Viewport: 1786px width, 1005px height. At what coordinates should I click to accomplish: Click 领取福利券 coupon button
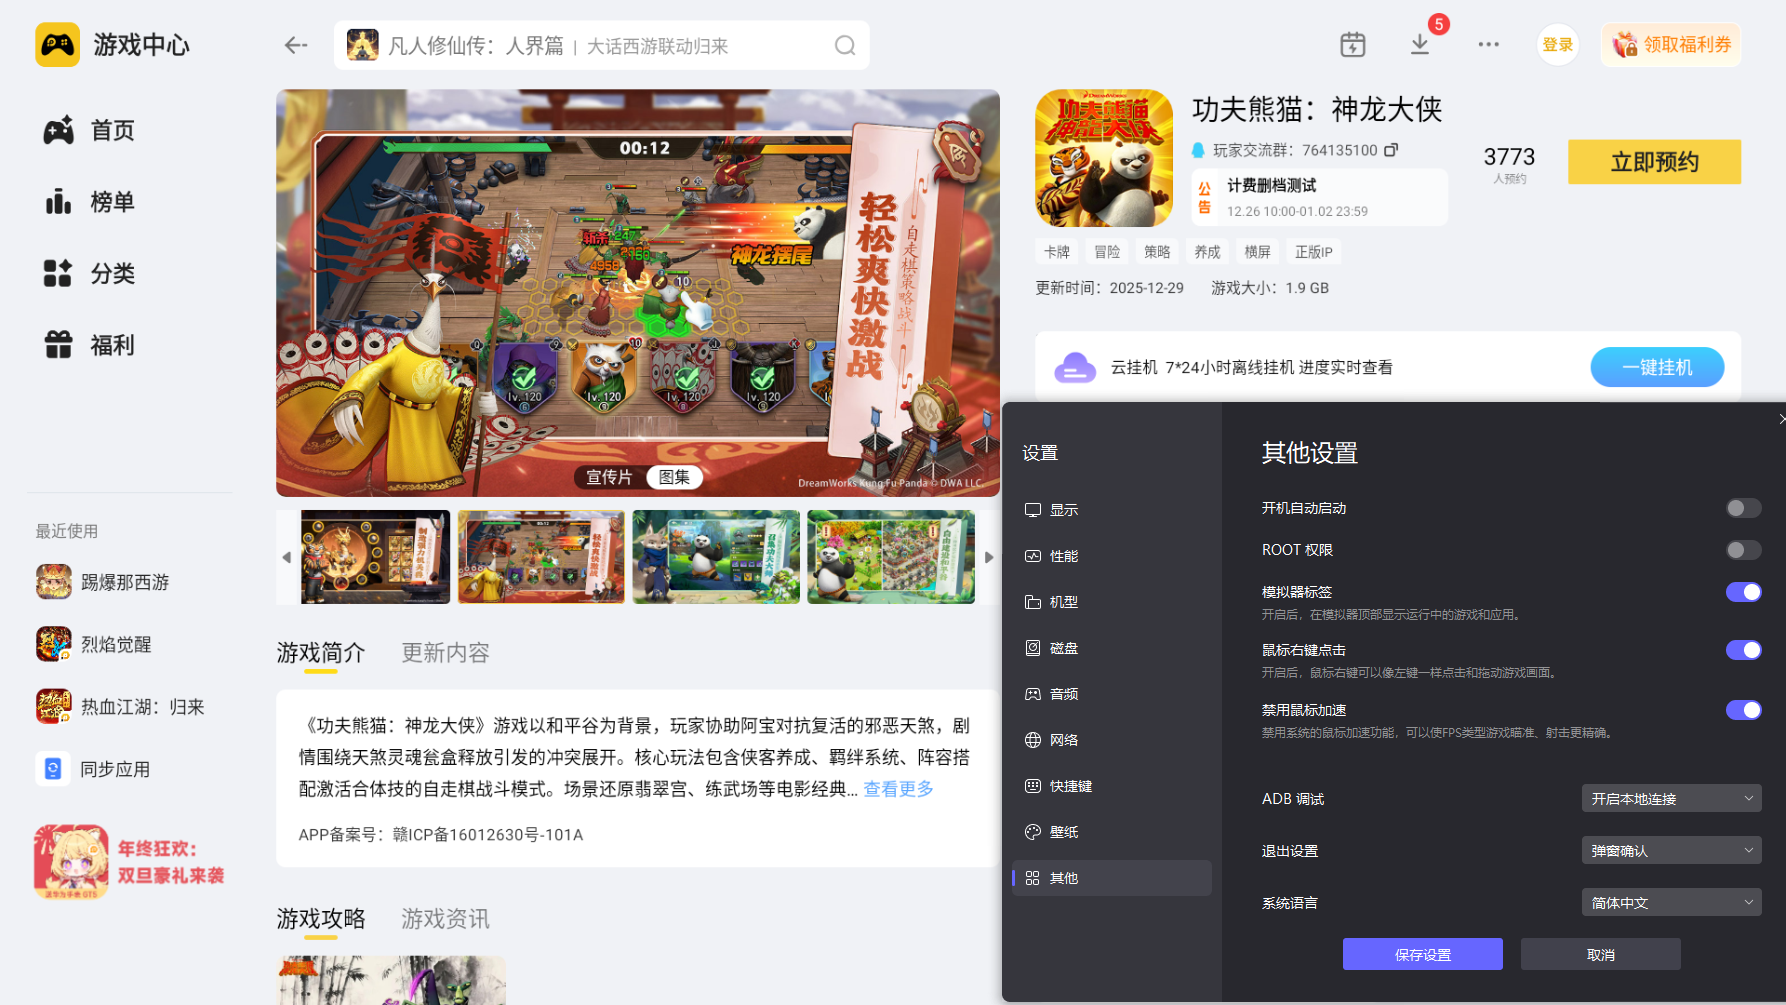[1671, 45]
